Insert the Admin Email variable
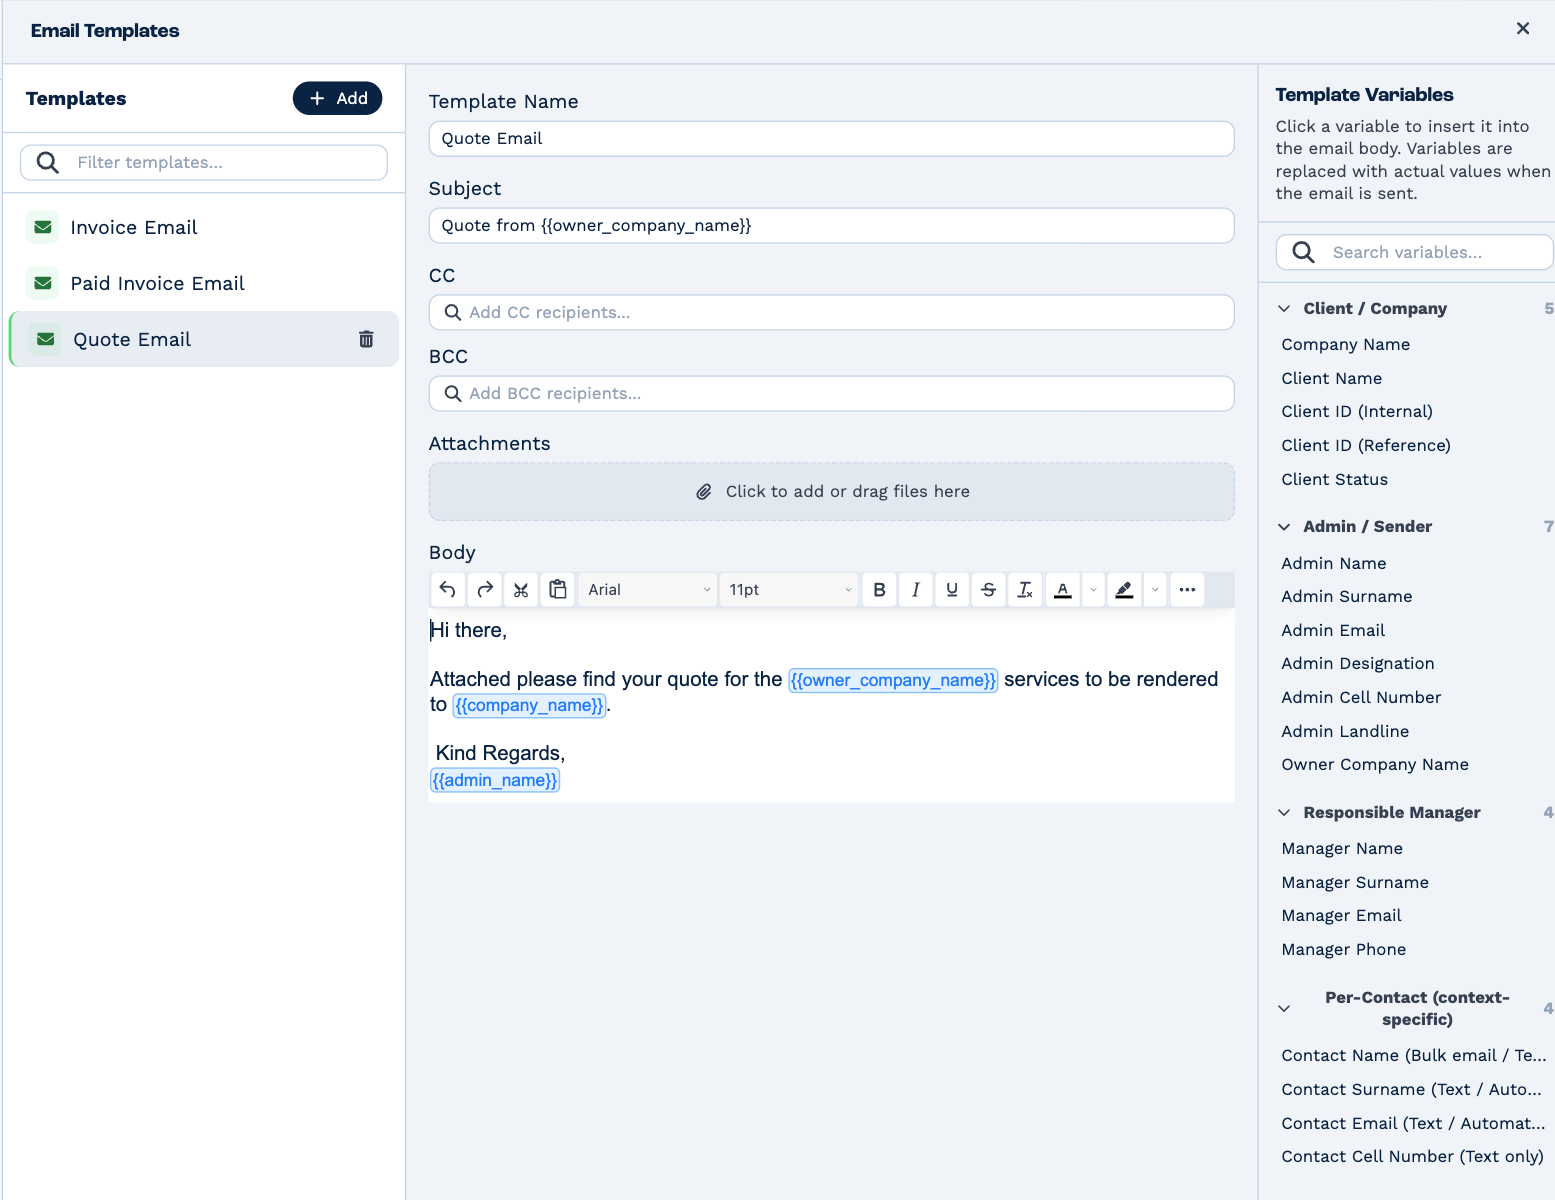Viewport: 1555px width, 1200px height. (1333, 630)
